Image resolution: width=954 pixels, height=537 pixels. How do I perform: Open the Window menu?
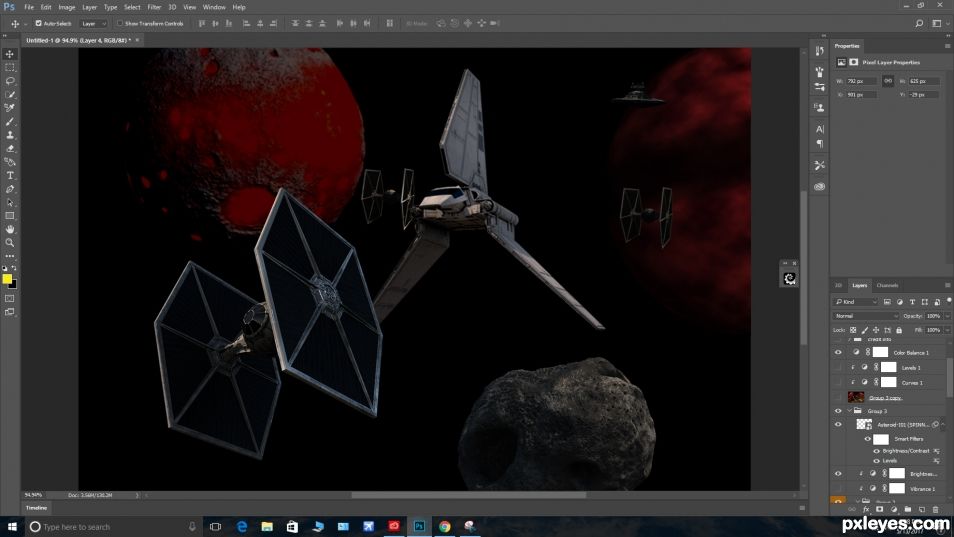(214, 7)
